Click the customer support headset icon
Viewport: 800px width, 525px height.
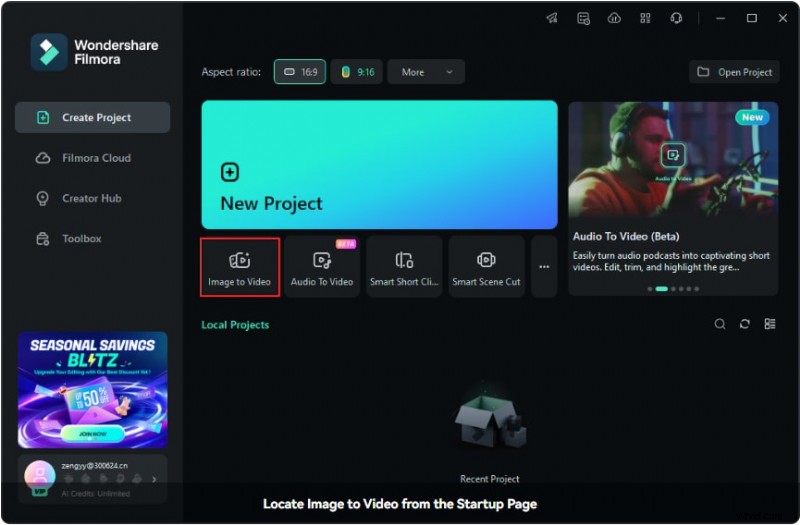pyautogui.click(x=676, y=18)
